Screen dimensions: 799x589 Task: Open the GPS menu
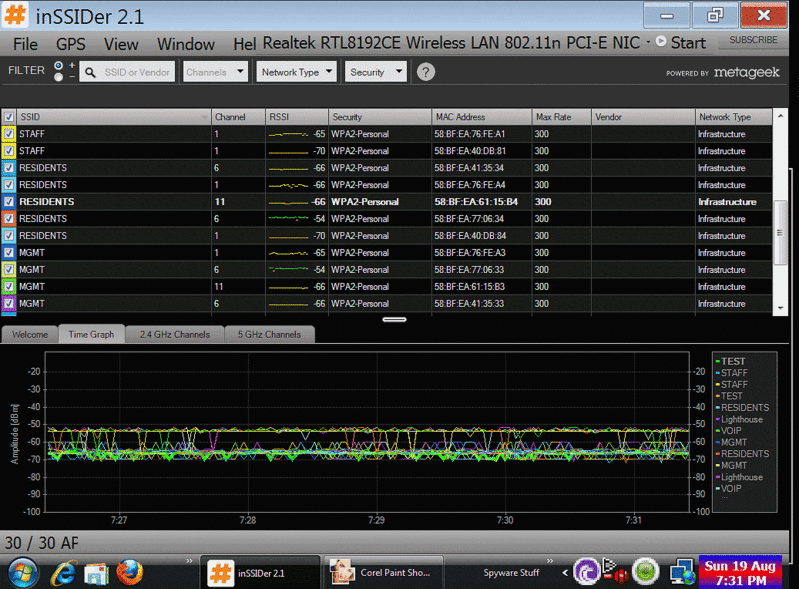click(70, 44)
